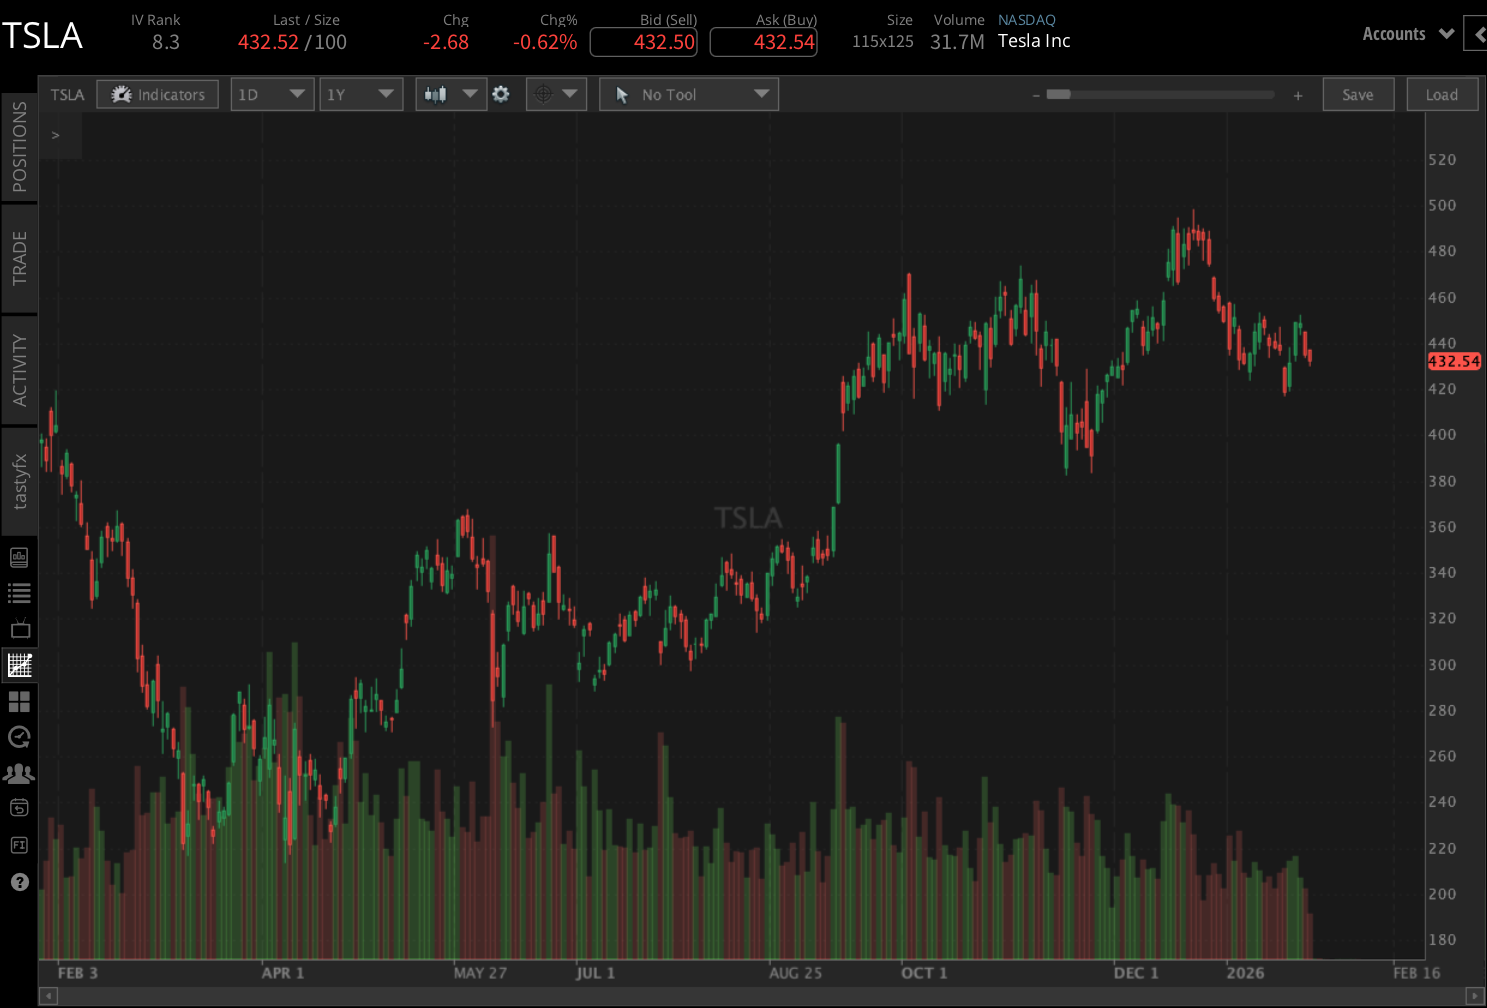Zoom in chart with plus icon
This screenshot has width=1487, height=1008.
tap(1298, 95)
